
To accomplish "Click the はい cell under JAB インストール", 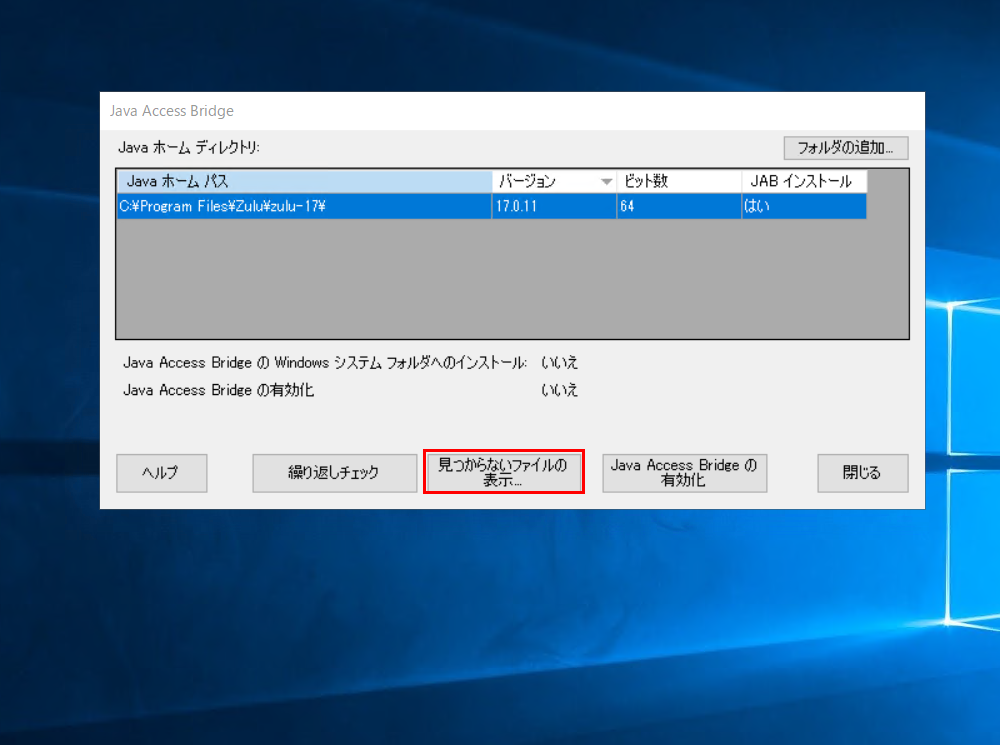I will 804,206.
